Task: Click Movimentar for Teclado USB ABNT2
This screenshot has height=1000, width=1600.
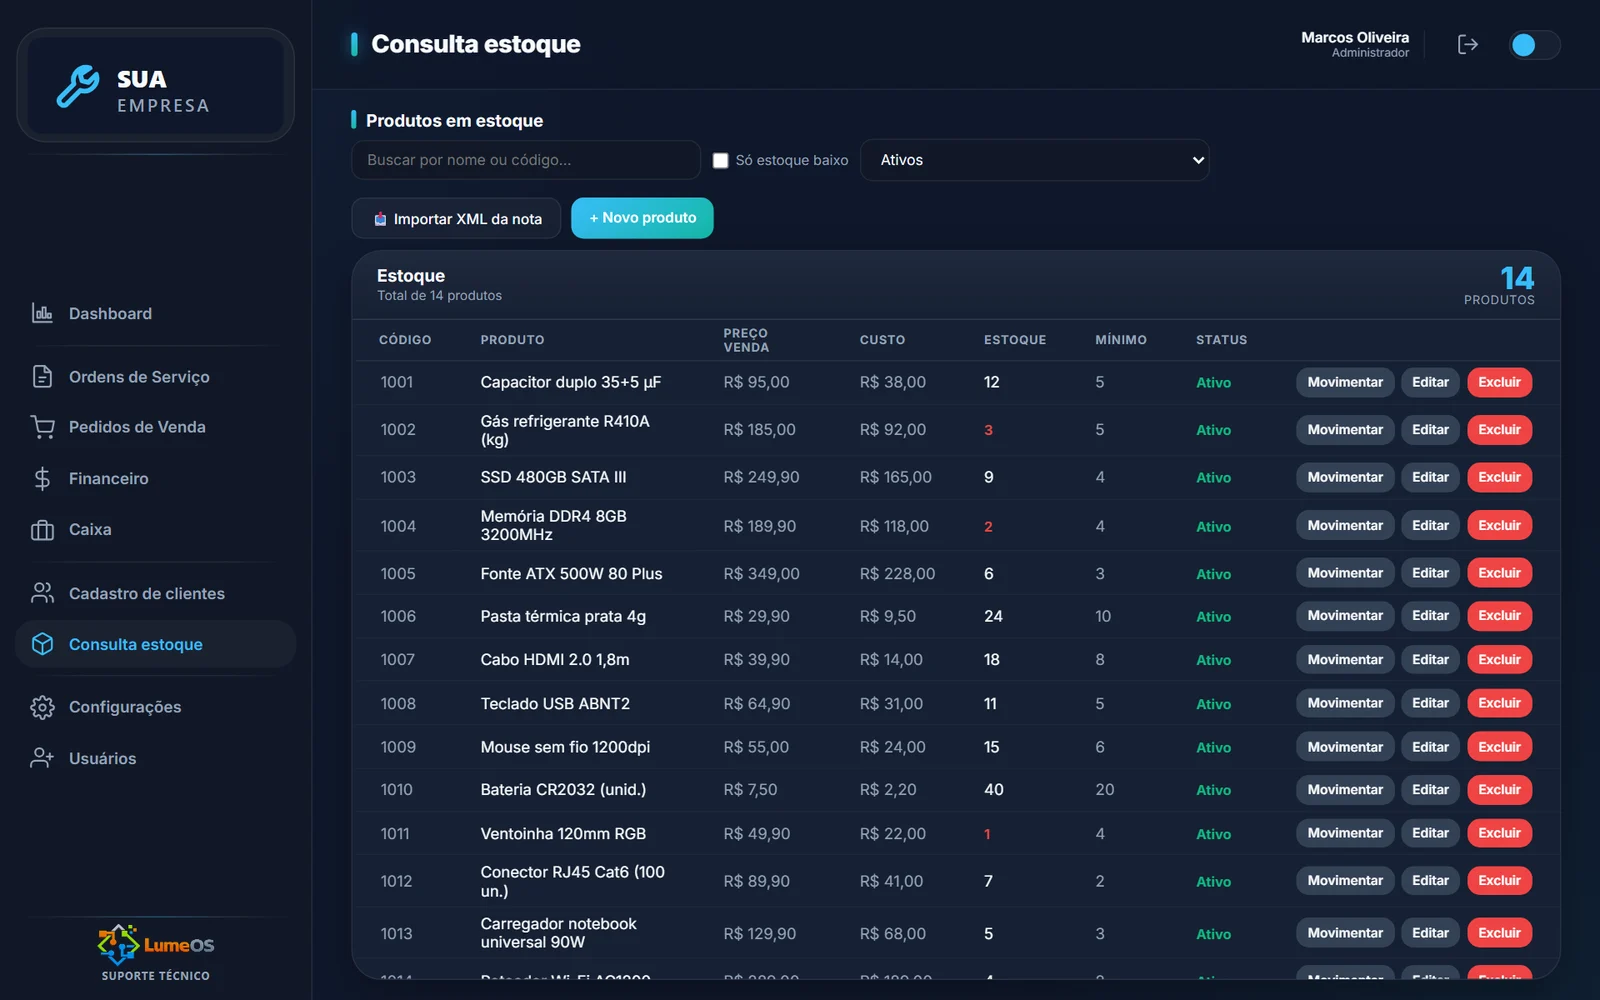Action: click(1345, 703)
